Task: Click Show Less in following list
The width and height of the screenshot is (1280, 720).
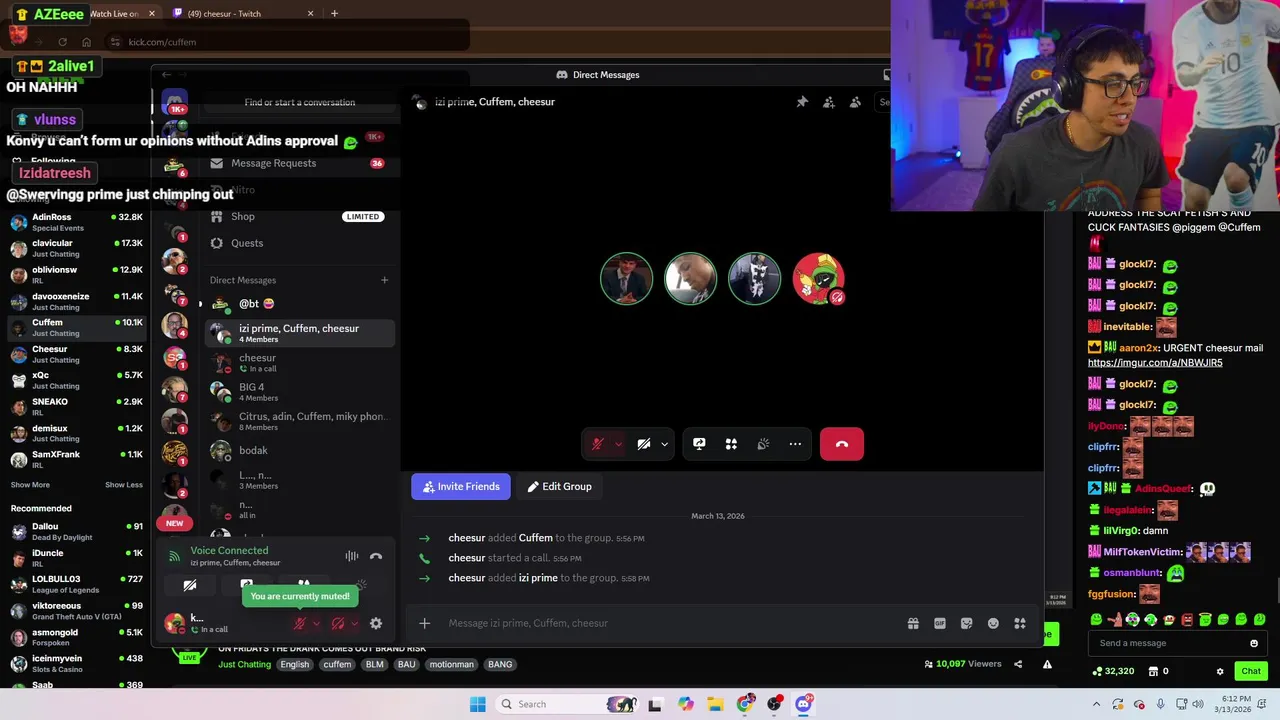Action: pos(124,485)
